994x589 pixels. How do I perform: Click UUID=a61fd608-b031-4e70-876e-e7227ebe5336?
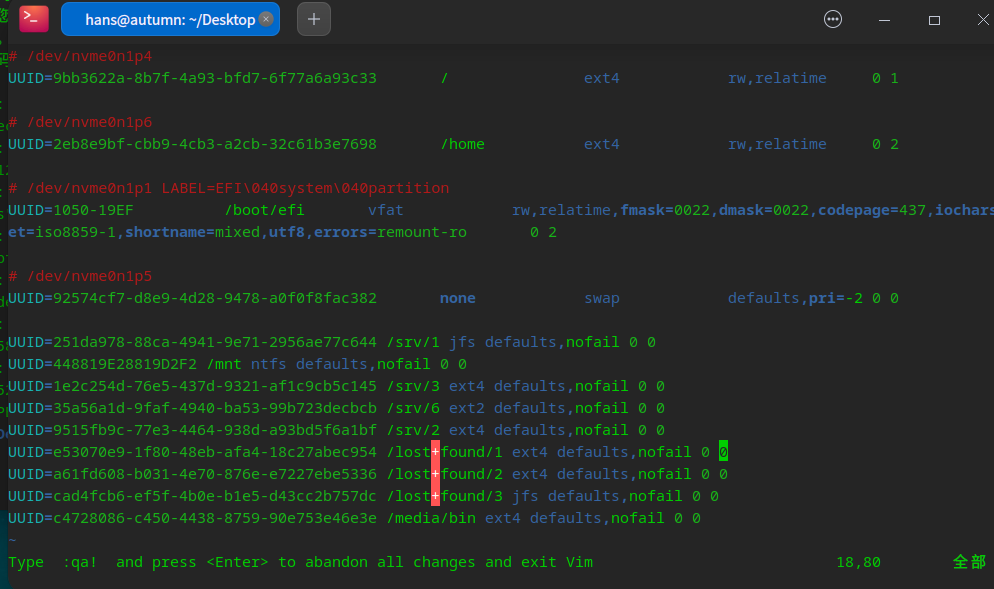(x=193, y=474)
